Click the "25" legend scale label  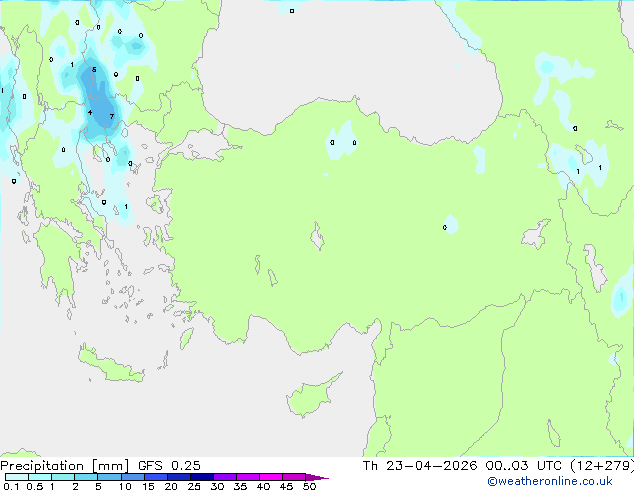click(194, 486)
